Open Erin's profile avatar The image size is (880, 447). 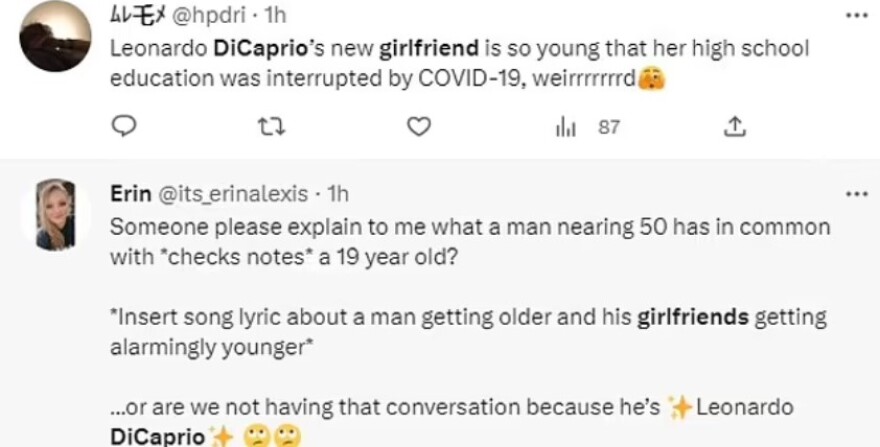[x=55, y=214]
